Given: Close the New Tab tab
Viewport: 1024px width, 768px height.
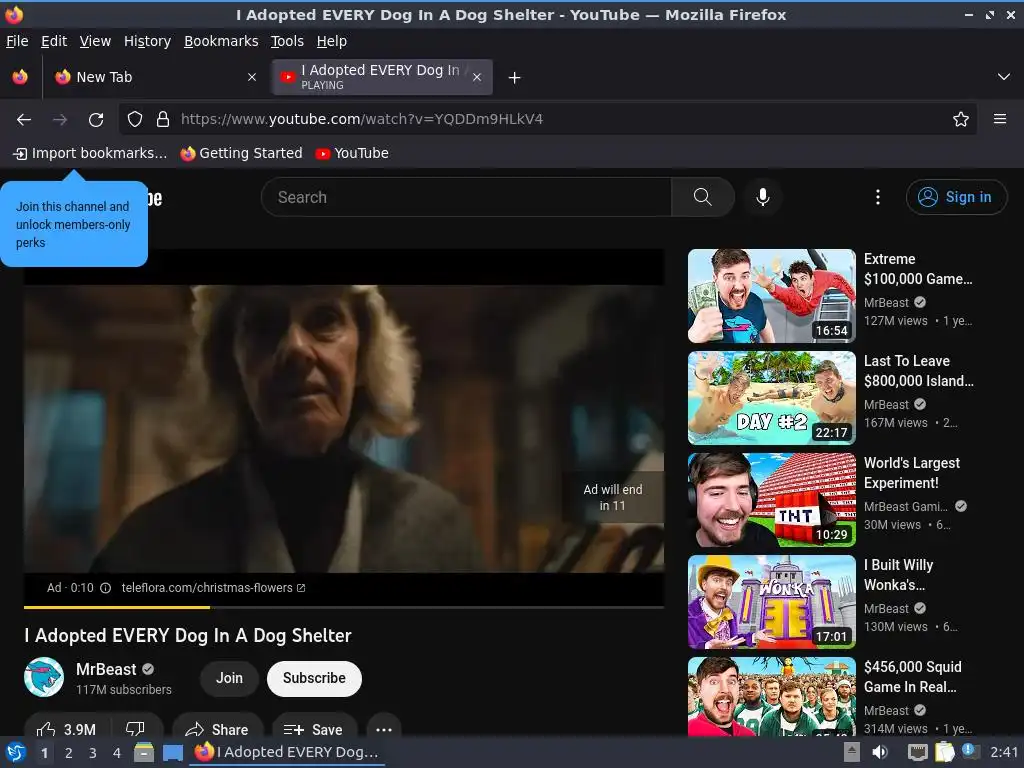Looking at the screenshot, I should pos(251,77).
